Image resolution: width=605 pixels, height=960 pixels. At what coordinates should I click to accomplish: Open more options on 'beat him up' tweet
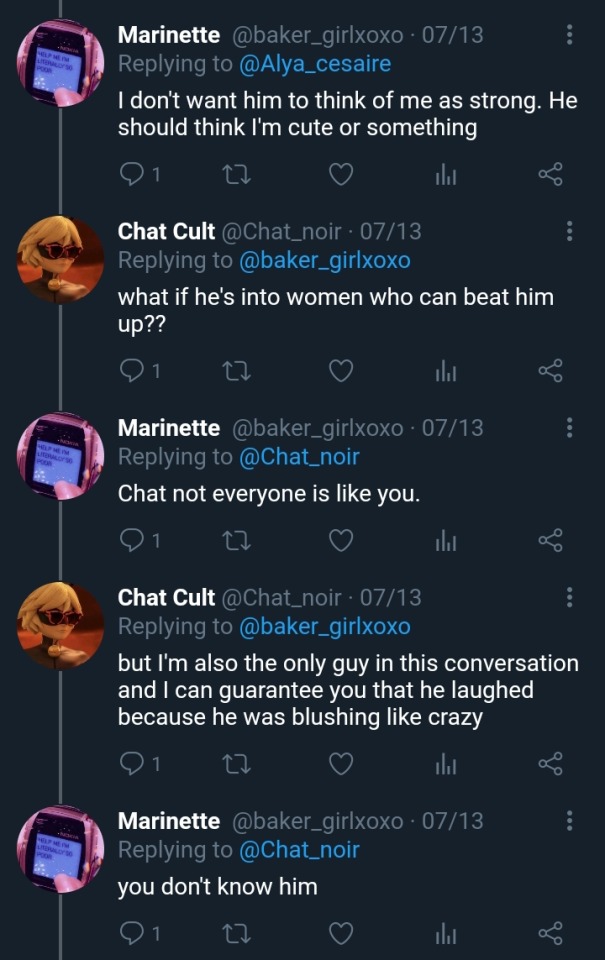(569, 231)
